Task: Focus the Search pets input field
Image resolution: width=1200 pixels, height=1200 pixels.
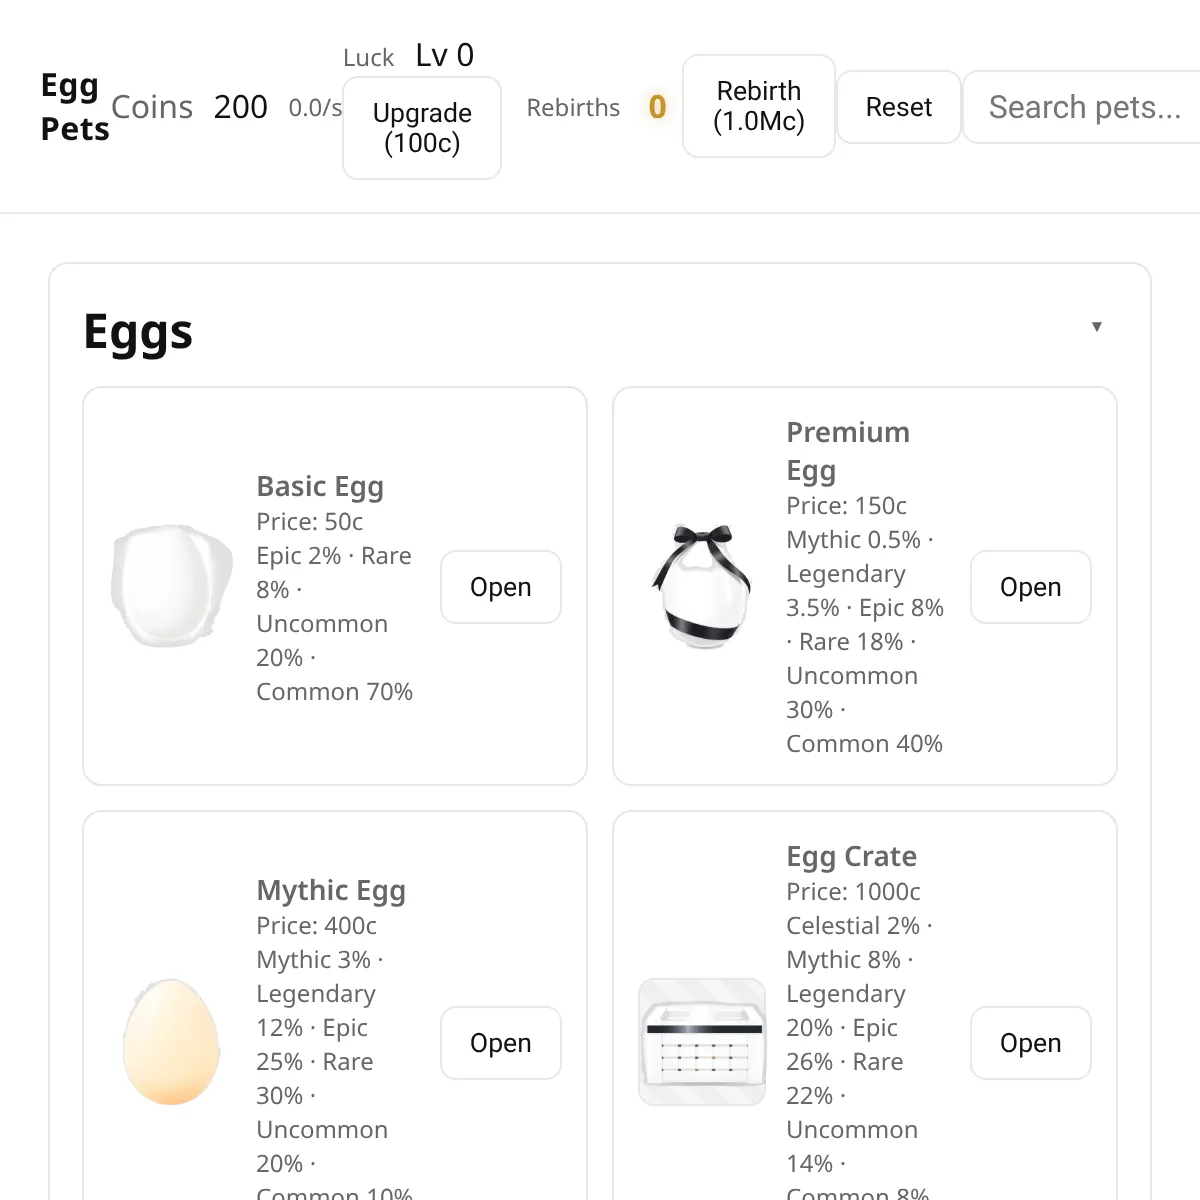Action: coord(1083,107)
